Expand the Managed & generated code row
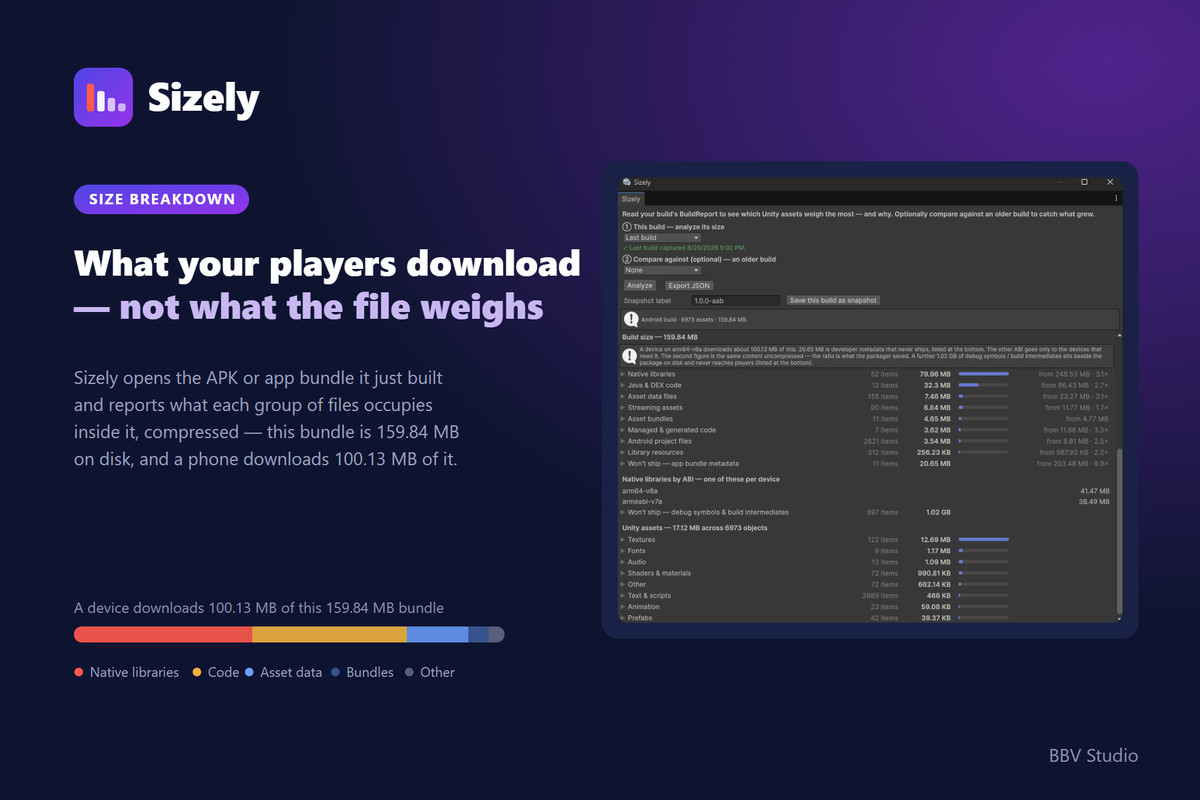Image resolution: width=1200 pixels, height=800 pixels. pos(623,430)
